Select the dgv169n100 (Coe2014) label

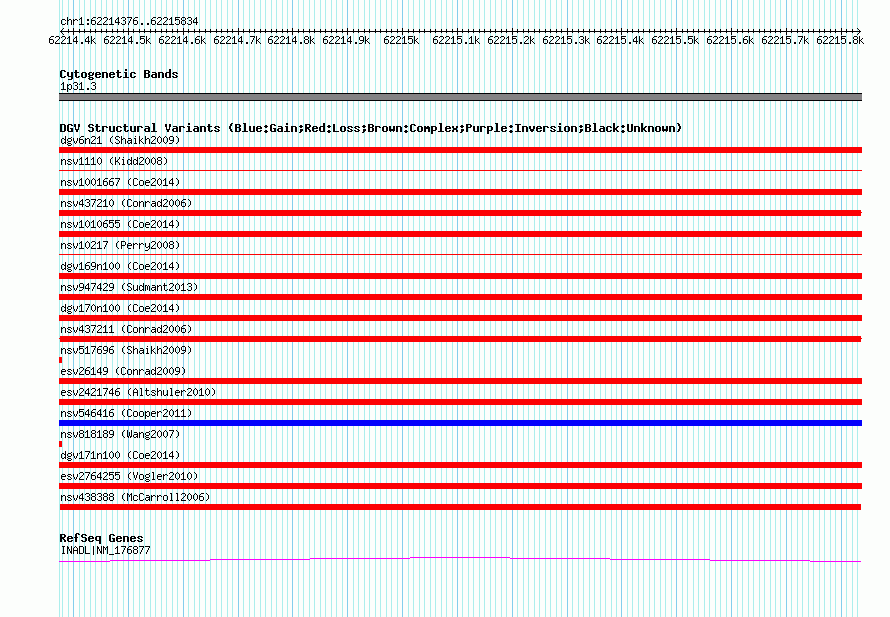120,266
